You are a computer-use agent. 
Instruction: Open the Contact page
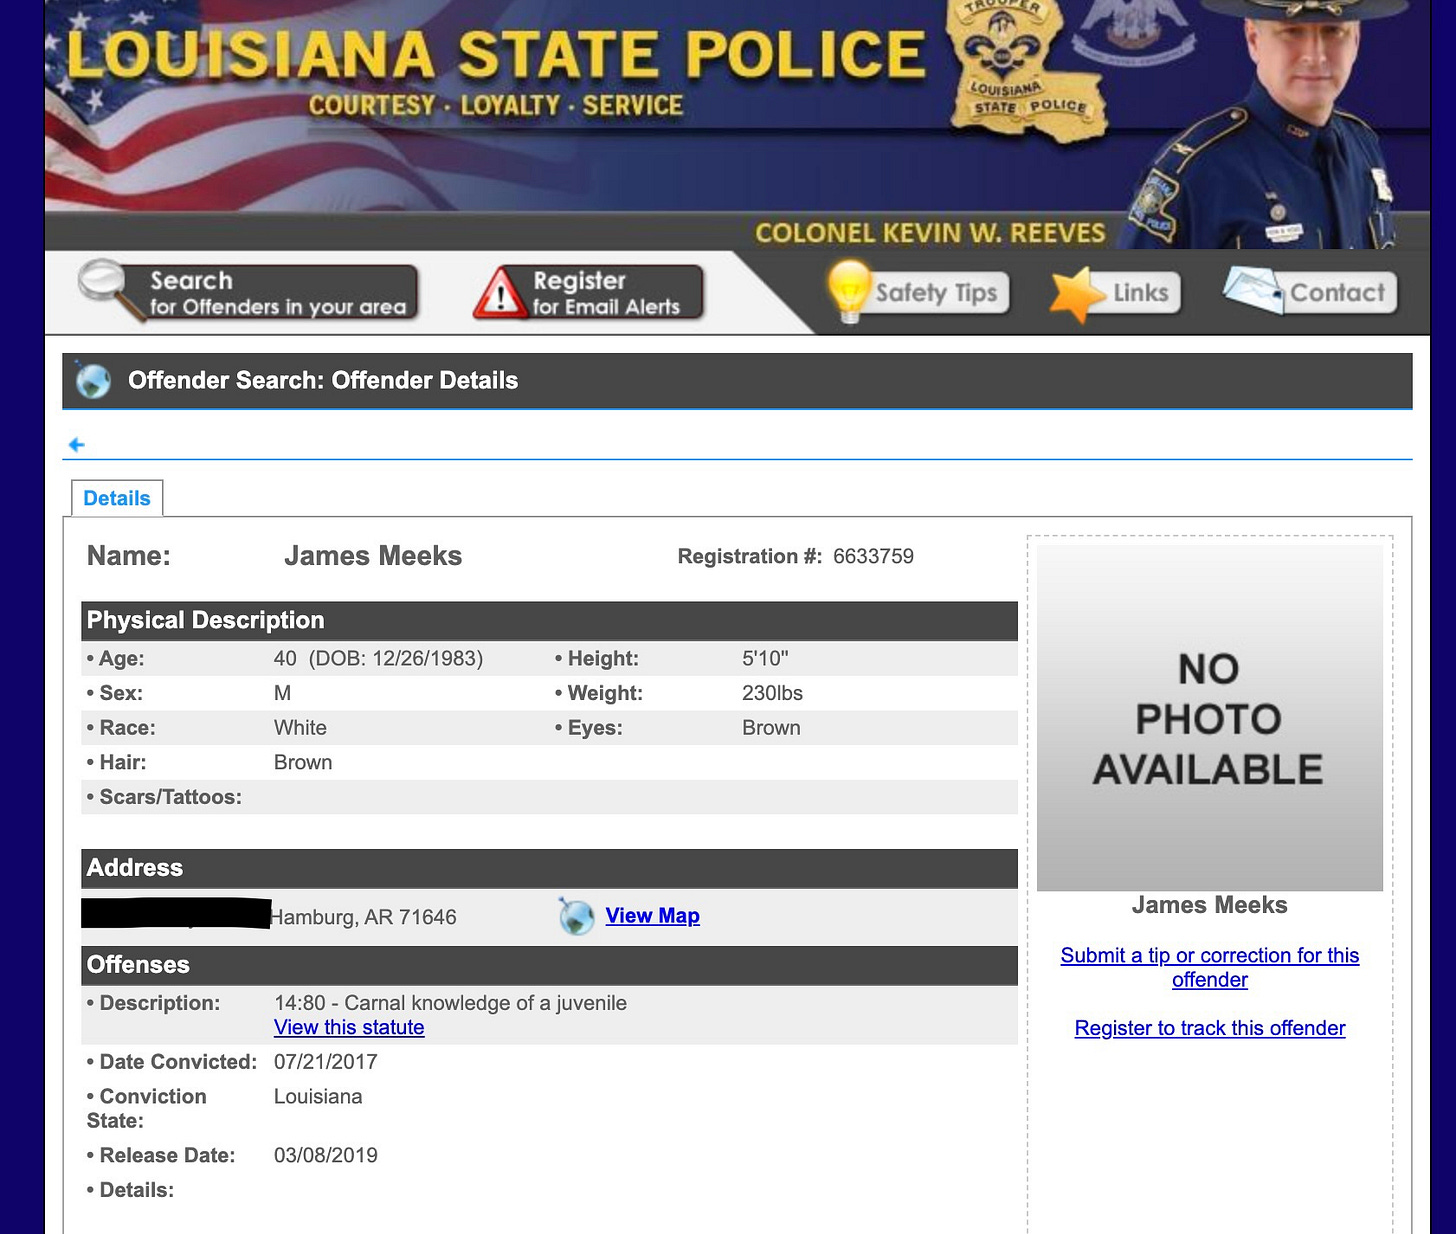(1310, 292)
